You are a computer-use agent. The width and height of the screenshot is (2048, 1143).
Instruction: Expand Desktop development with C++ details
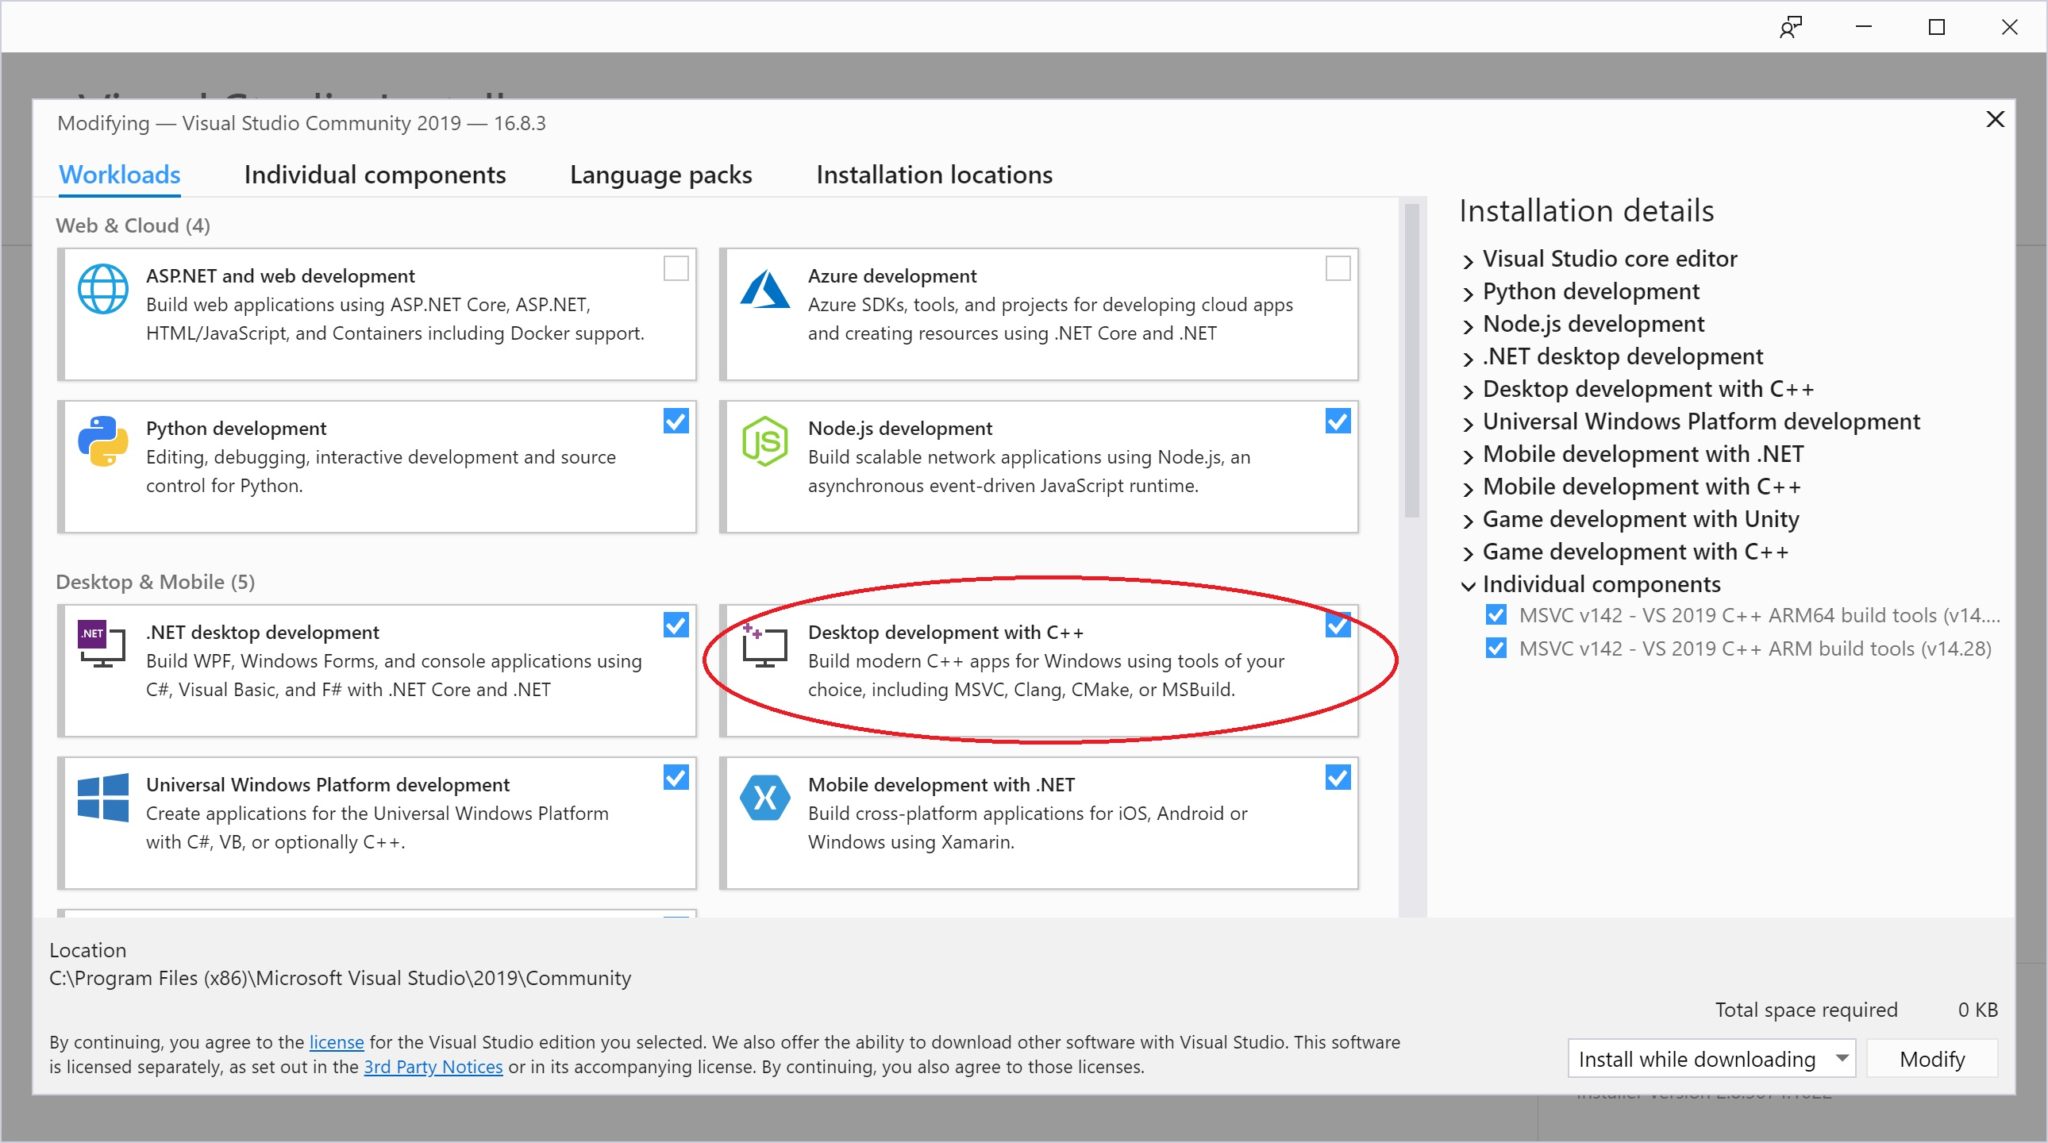click(1468, 391)
